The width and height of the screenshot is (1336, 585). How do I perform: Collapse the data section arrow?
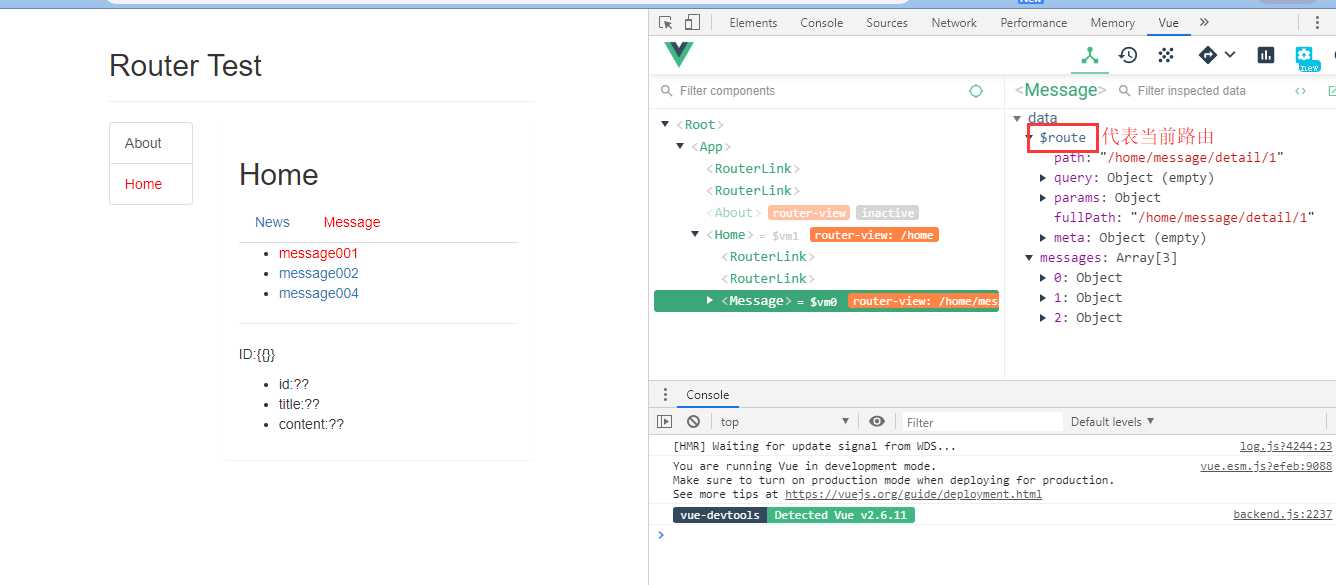pyautogui.click(x=1017, y=118)
